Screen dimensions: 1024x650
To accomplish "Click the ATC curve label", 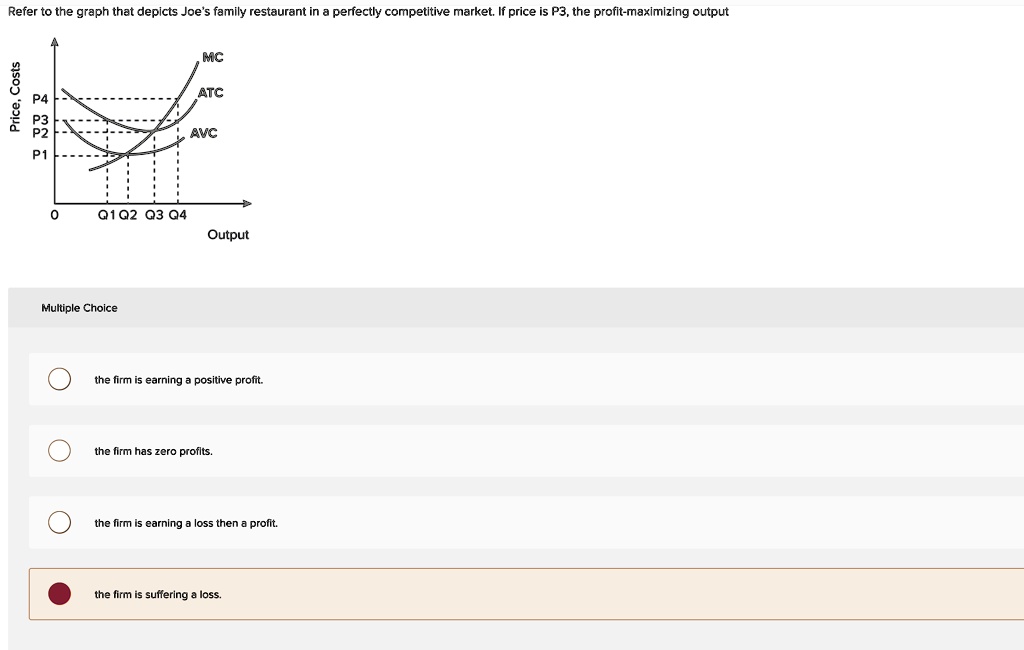I will pos(210,93).
